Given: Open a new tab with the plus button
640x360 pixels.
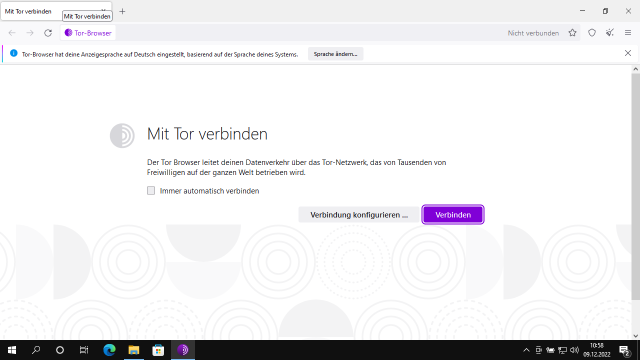Looking at the screenshot, I should 122,11.
